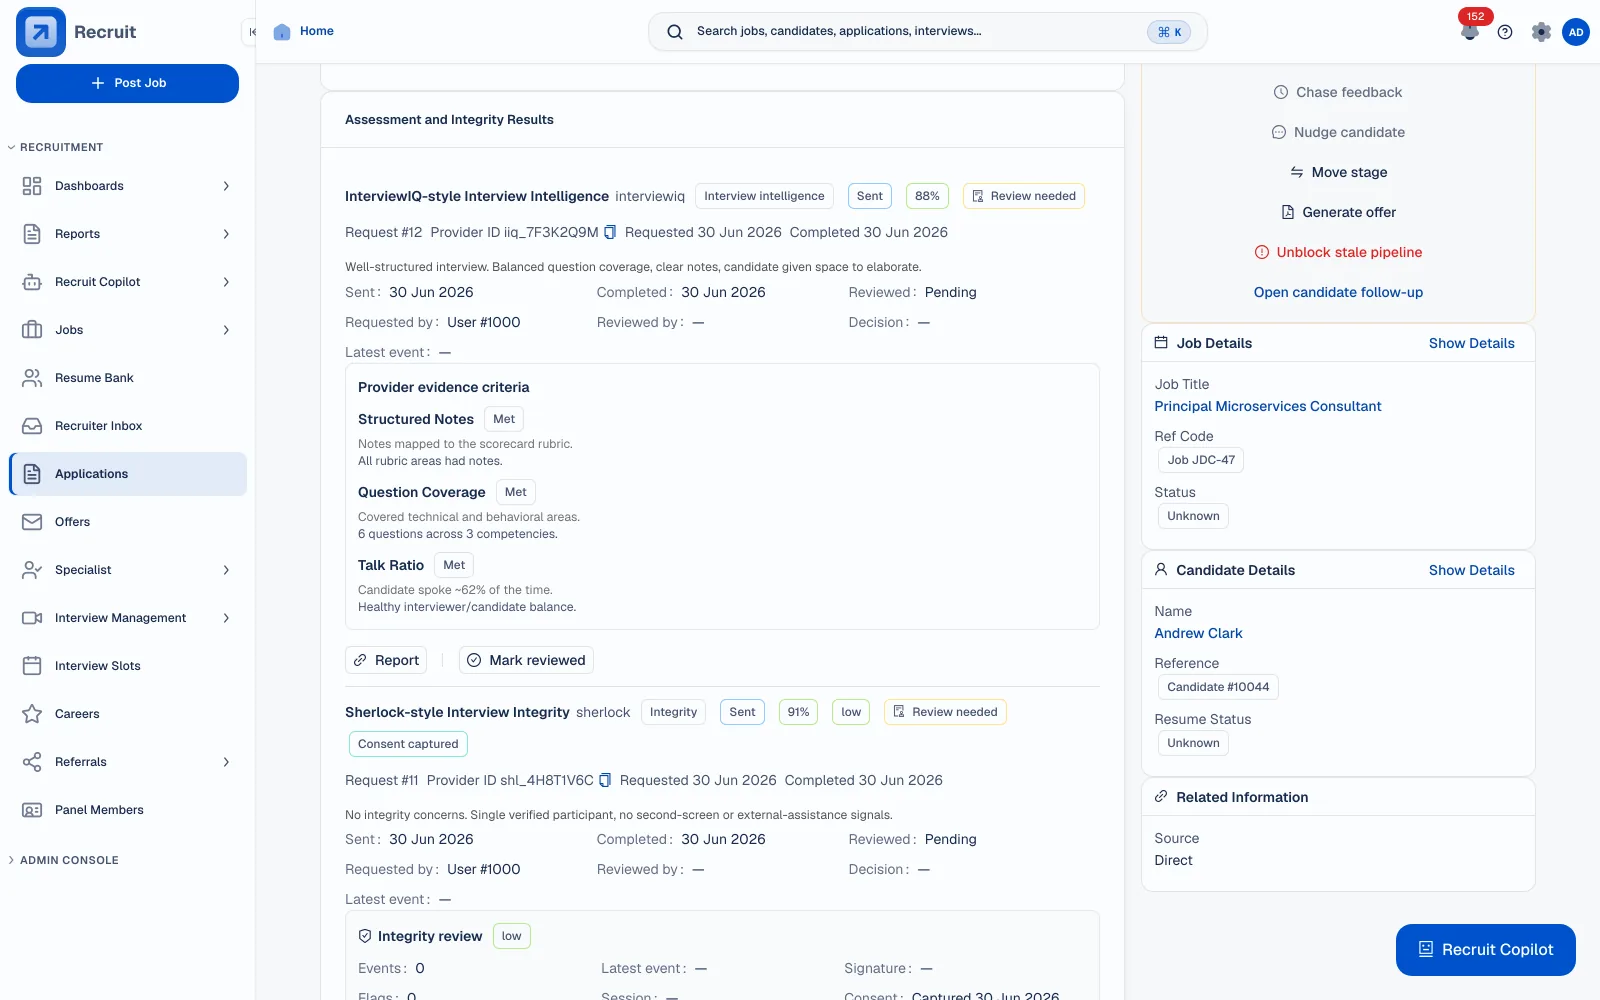Click Mark reviewed for InterviewIQ result
Viewport: 1600px width, 1000px height.
pyautogui.click(x=526, y=660)
